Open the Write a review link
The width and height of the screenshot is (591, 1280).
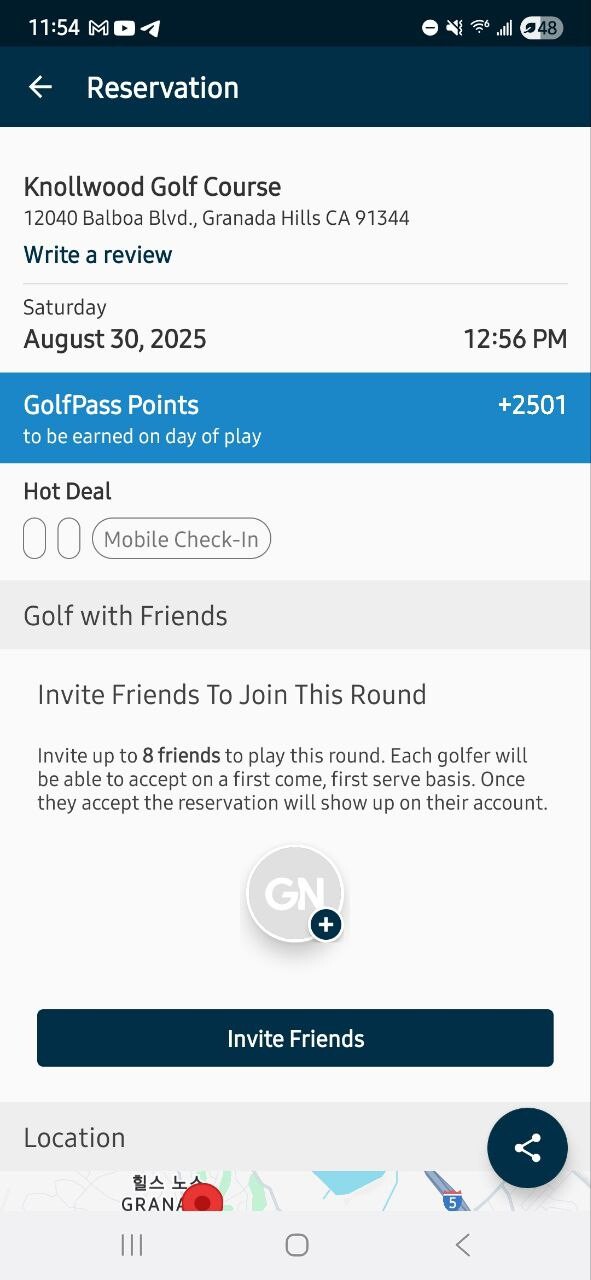click(98, 255)
